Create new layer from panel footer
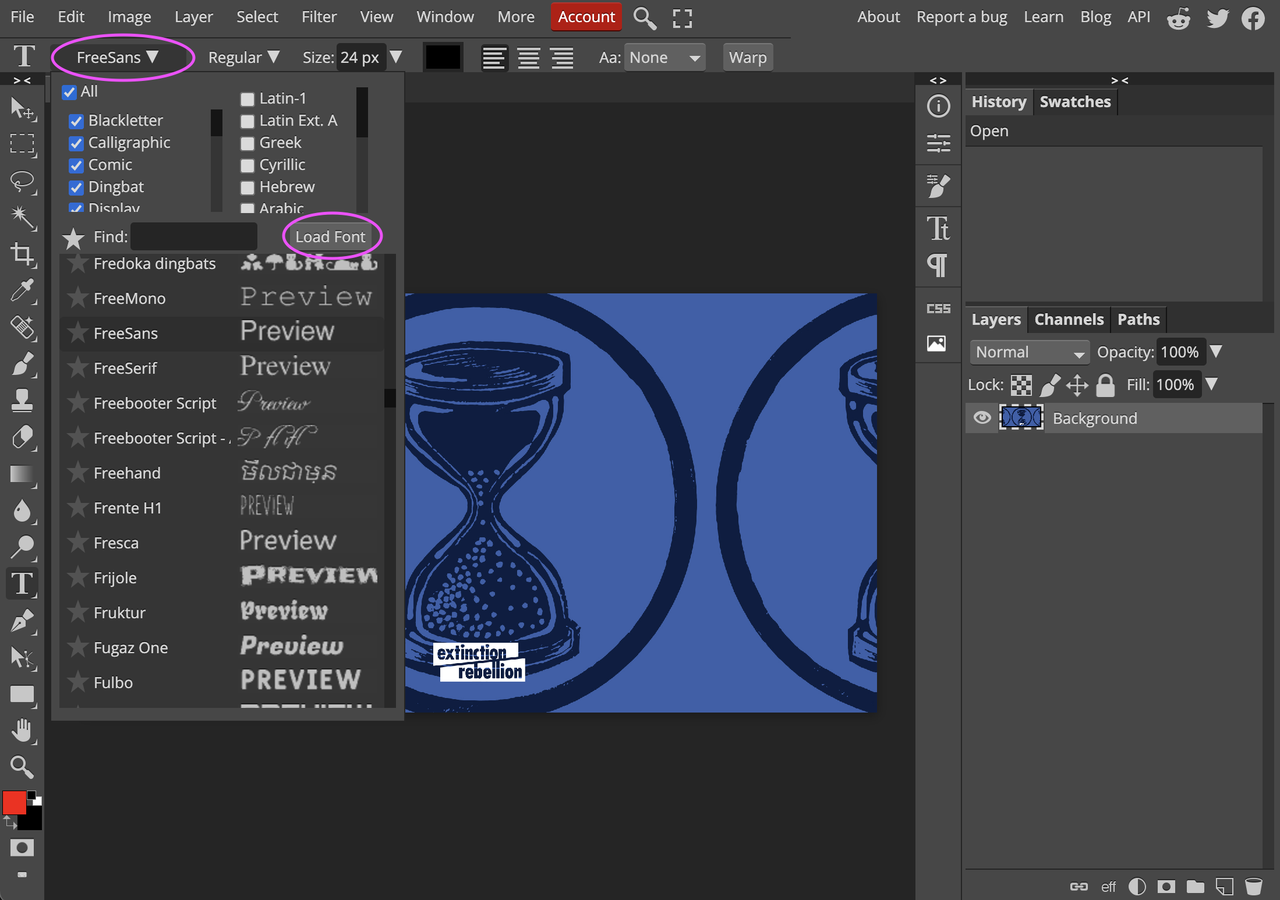This screenshot has width=1280, height=900. click(1223, 886)
